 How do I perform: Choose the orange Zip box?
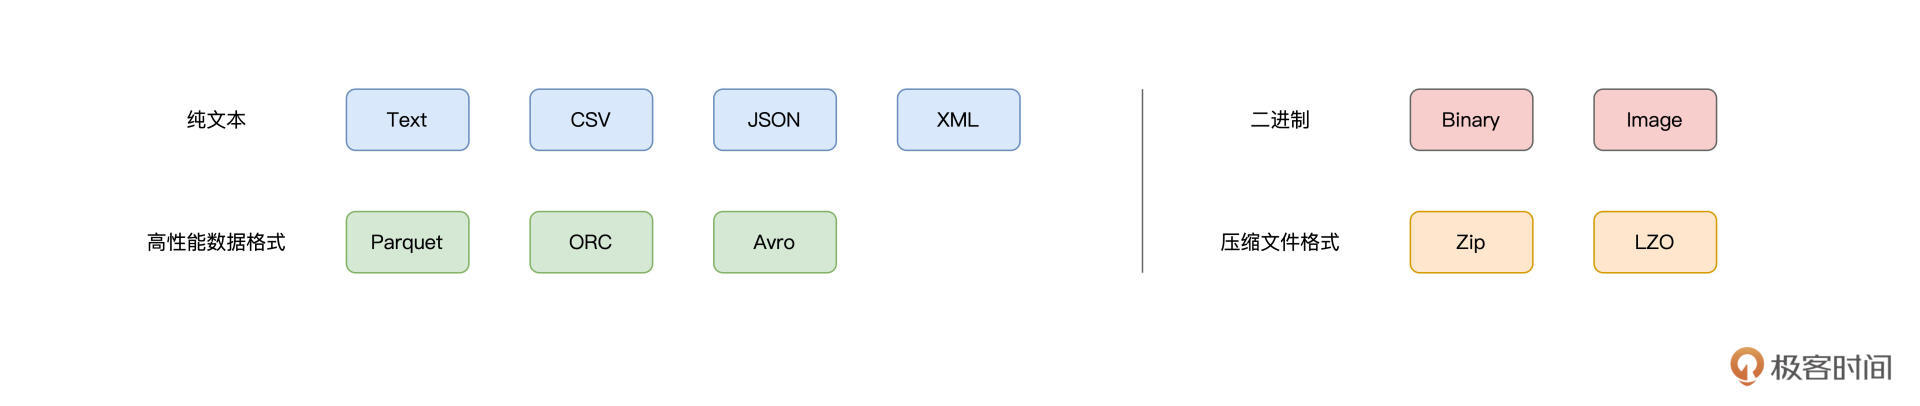pos(1470,242)
